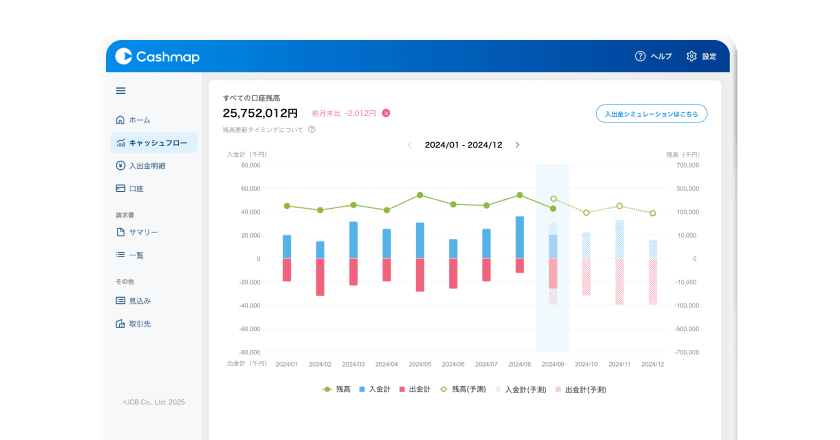
Task: Toggle 残高 legend series
Action: pos(336,389)
